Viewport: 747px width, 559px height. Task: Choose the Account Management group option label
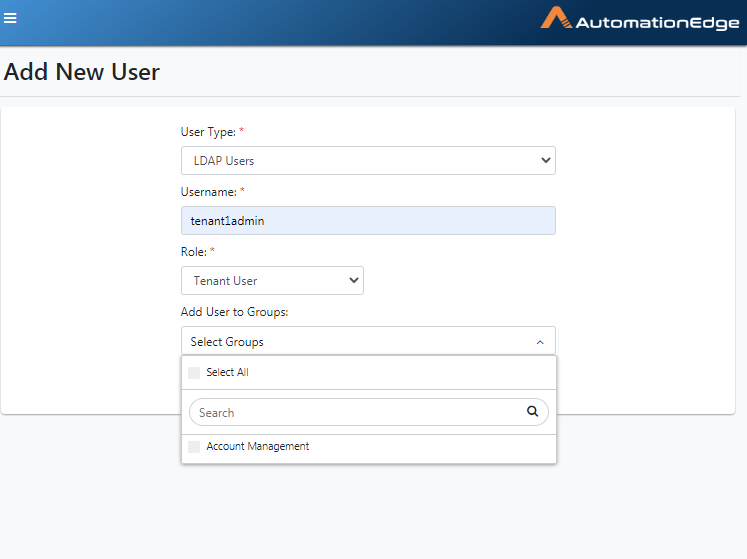(x=258, y=447)
